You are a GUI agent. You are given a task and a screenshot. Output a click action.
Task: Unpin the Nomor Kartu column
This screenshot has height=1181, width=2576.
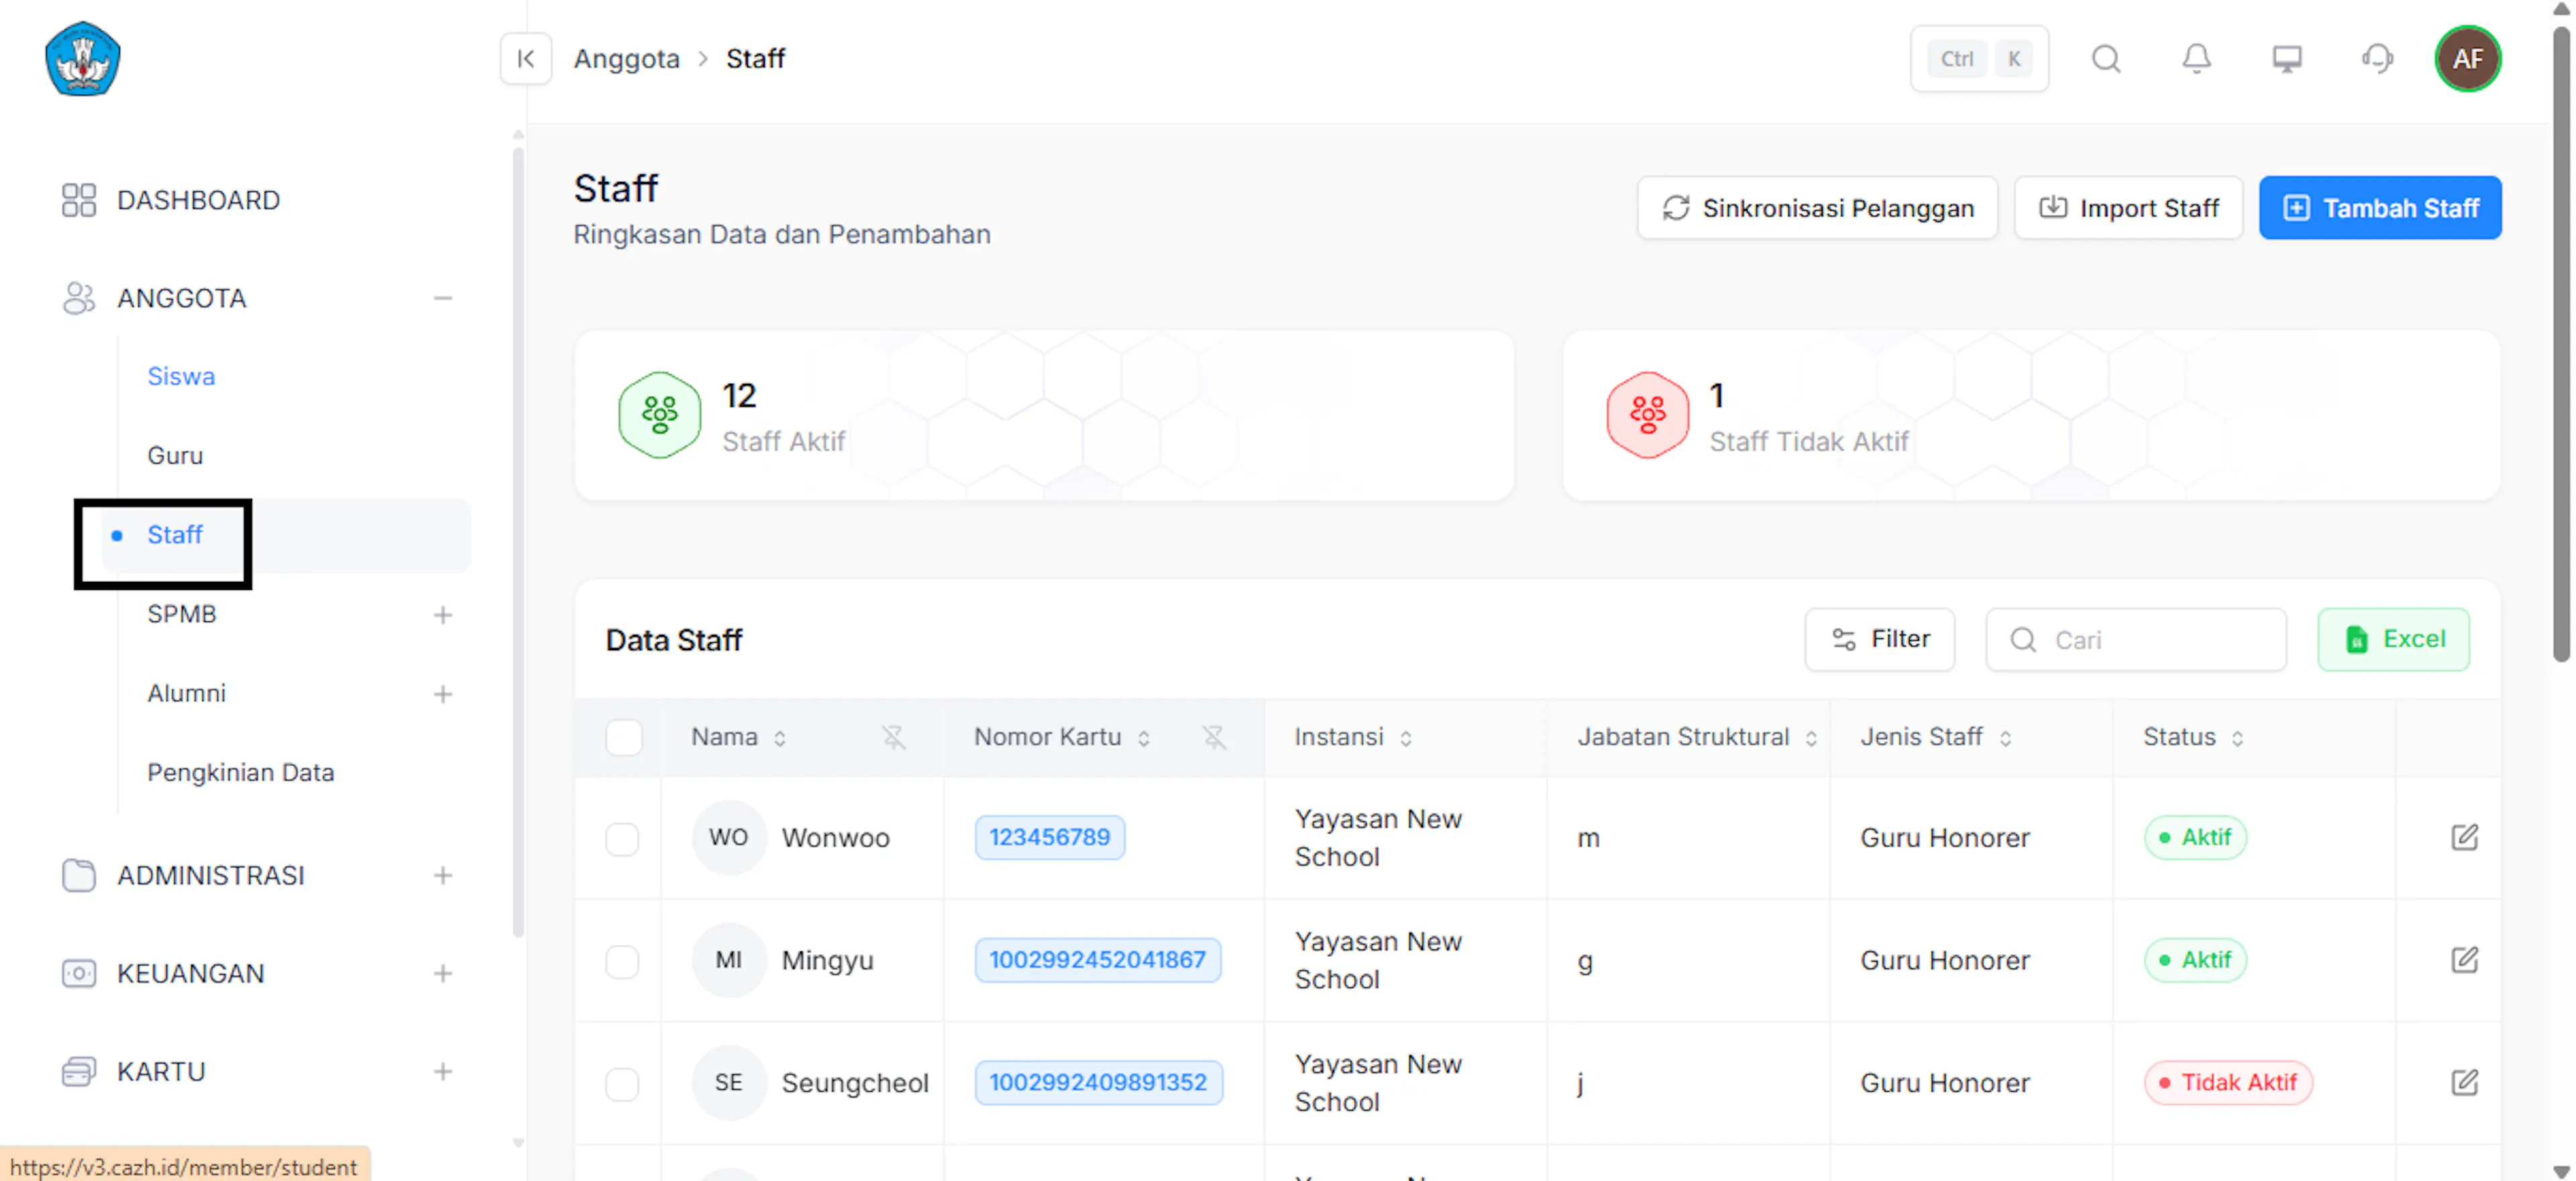[1213, 737]
